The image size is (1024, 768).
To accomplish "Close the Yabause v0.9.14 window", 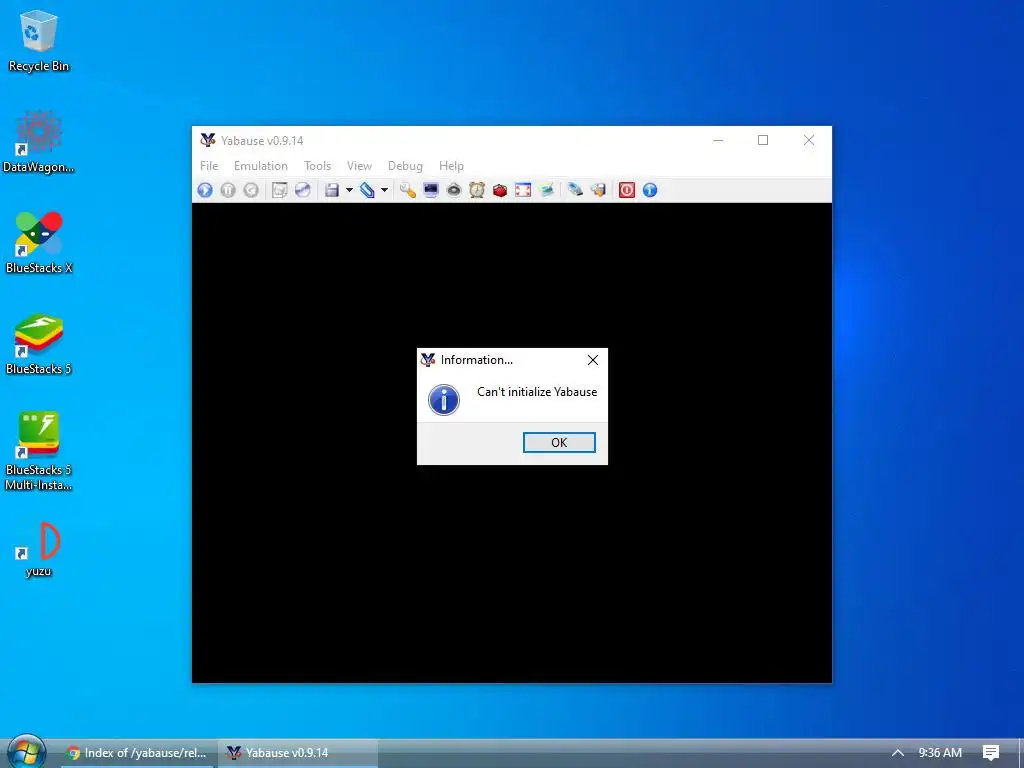I will [x=808, y=140].
